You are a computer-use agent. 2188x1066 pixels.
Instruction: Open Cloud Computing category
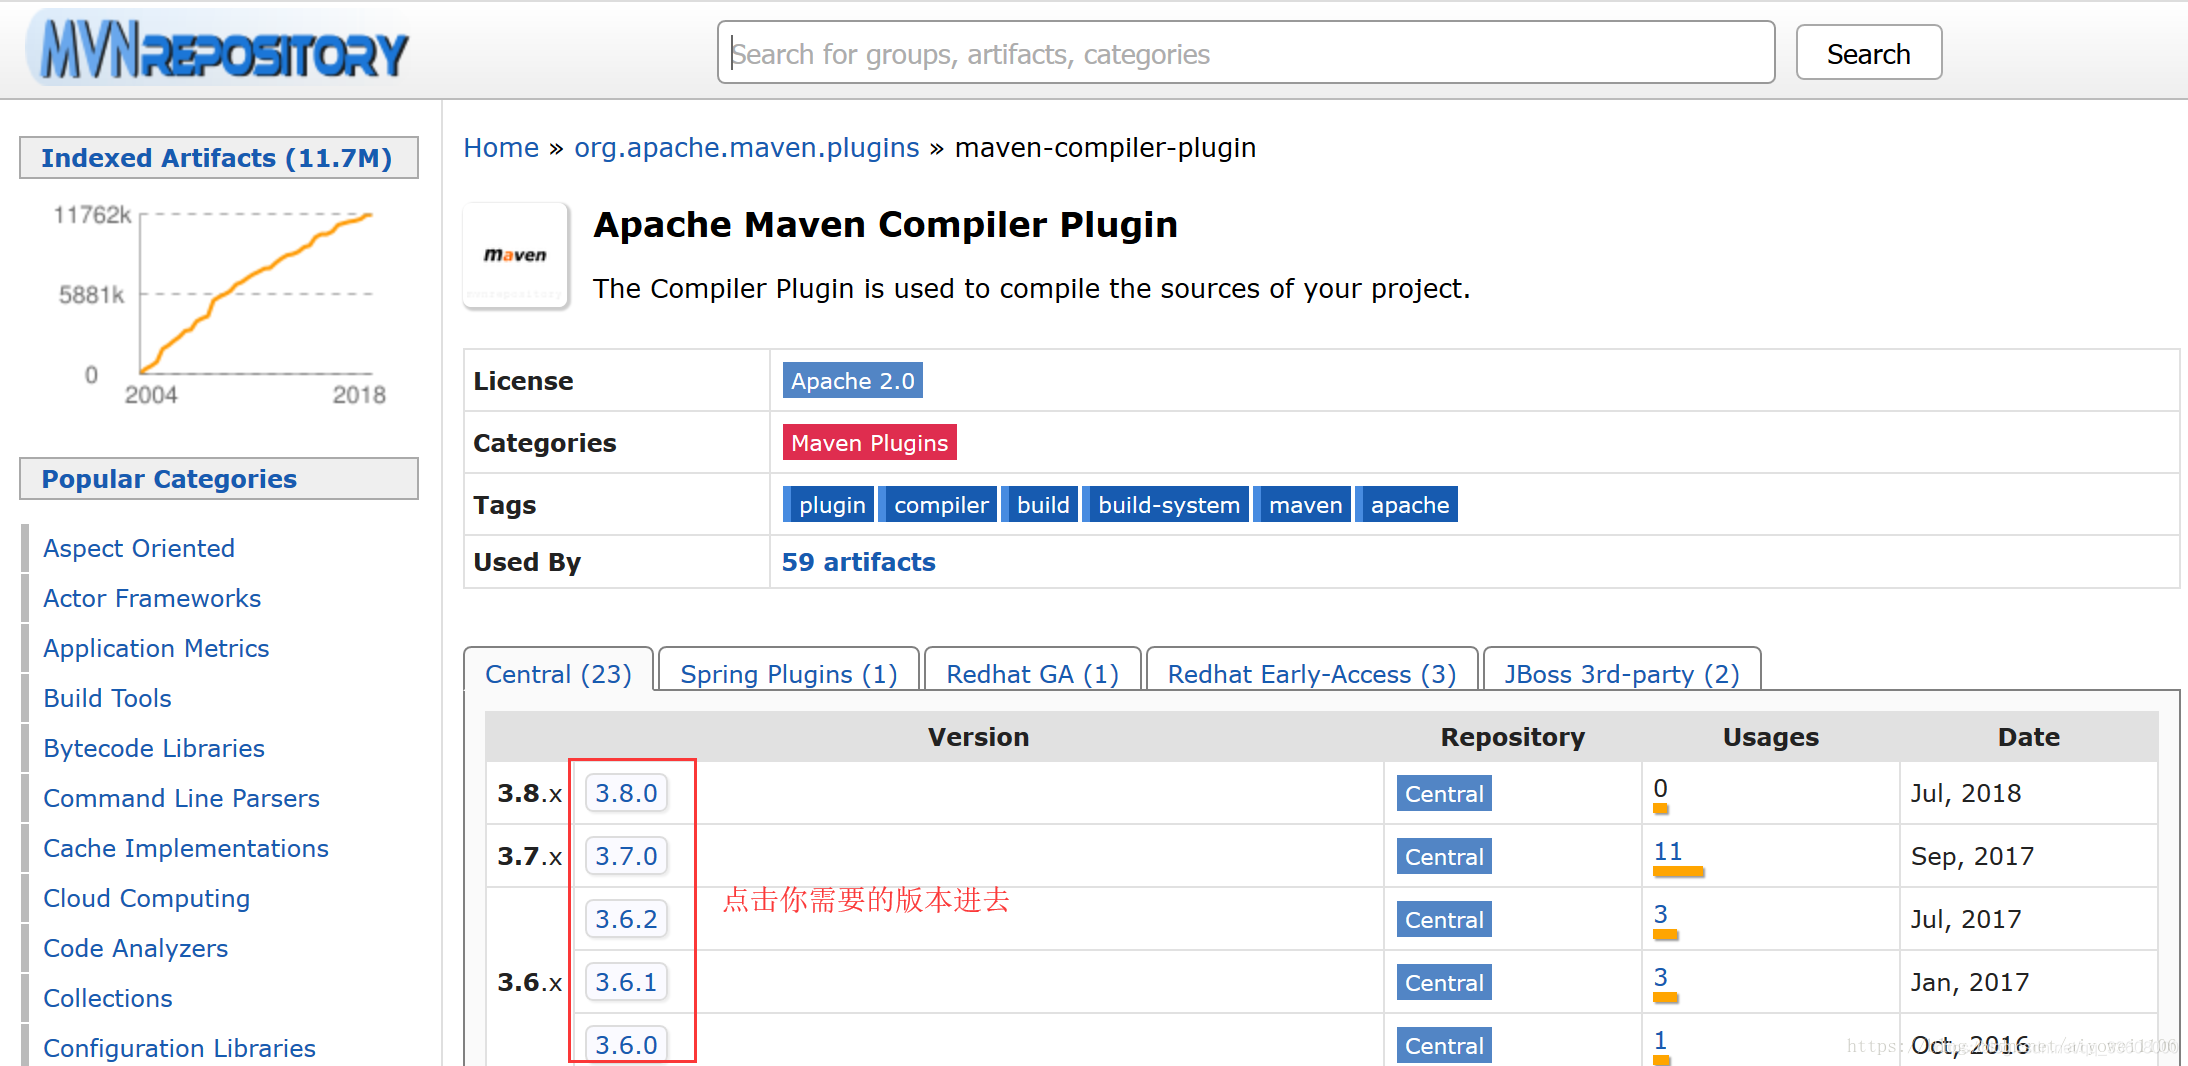[x=146, y=898]
